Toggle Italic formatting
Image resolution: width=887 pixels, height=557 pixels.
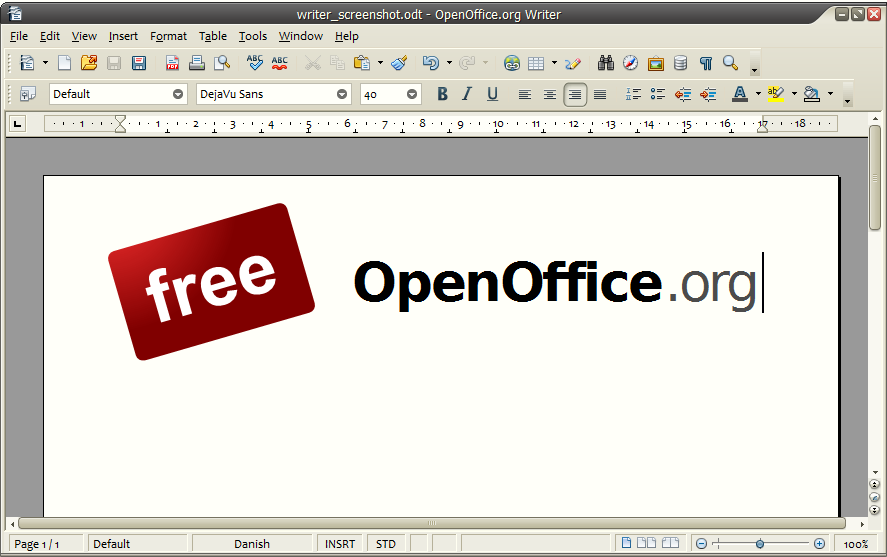[x=467, y=94]
